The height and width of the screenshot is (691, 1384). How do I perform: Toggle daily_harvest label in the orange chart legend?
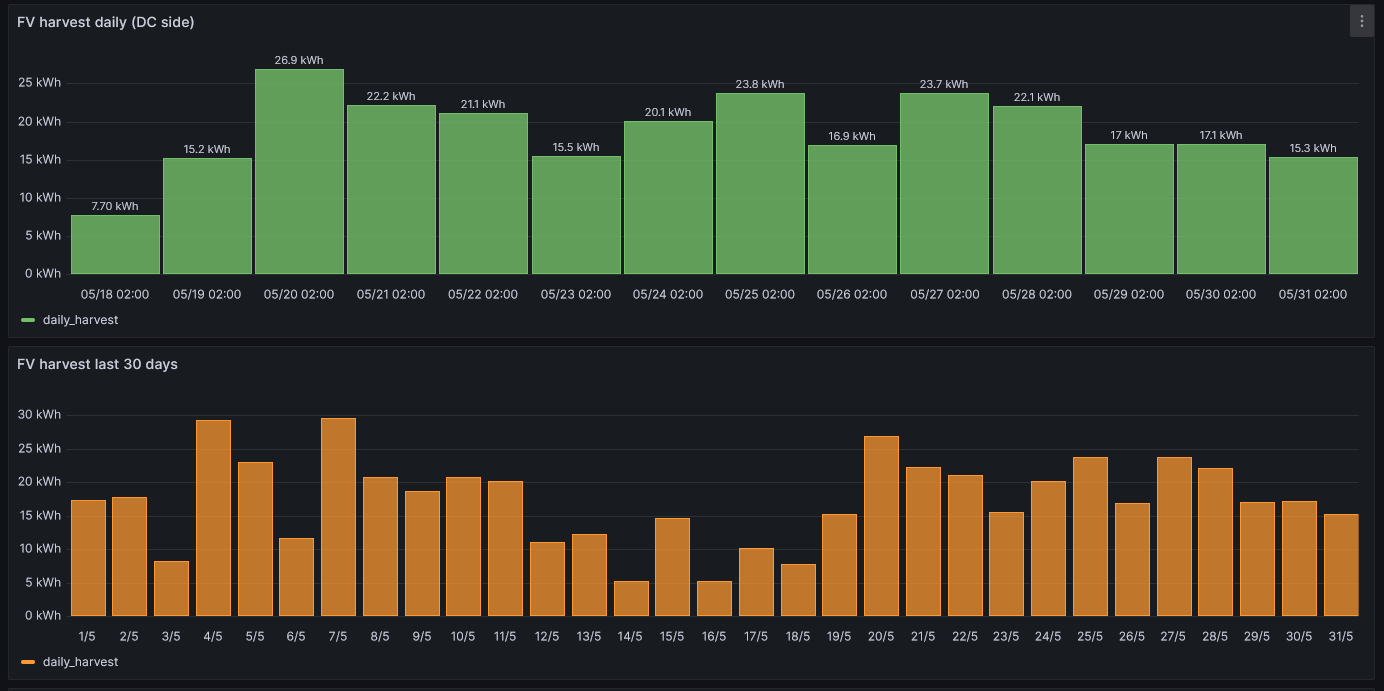coord(80,662)
